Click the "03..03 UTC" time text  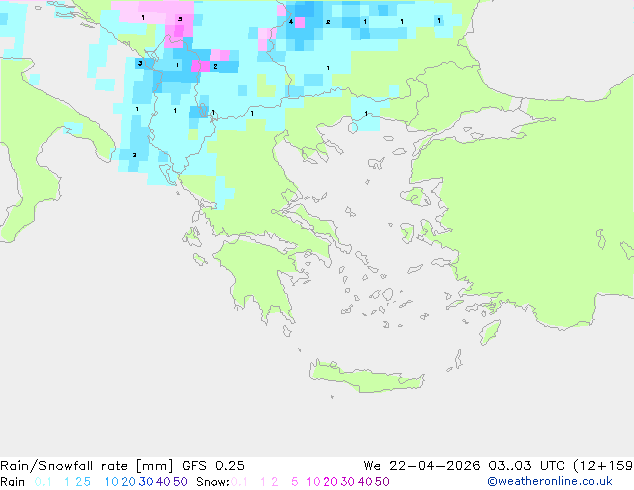tap(527, 466)
